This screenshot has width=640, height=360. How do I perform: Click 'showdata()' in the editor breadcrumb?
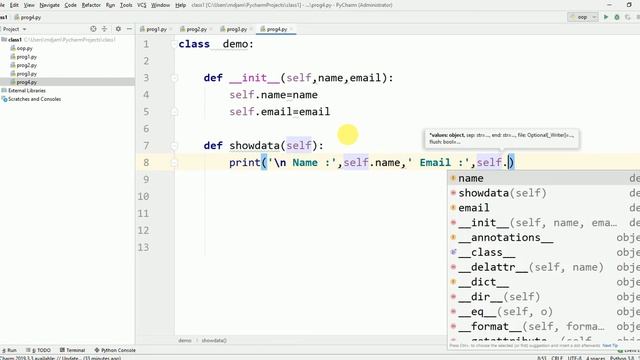214,340
